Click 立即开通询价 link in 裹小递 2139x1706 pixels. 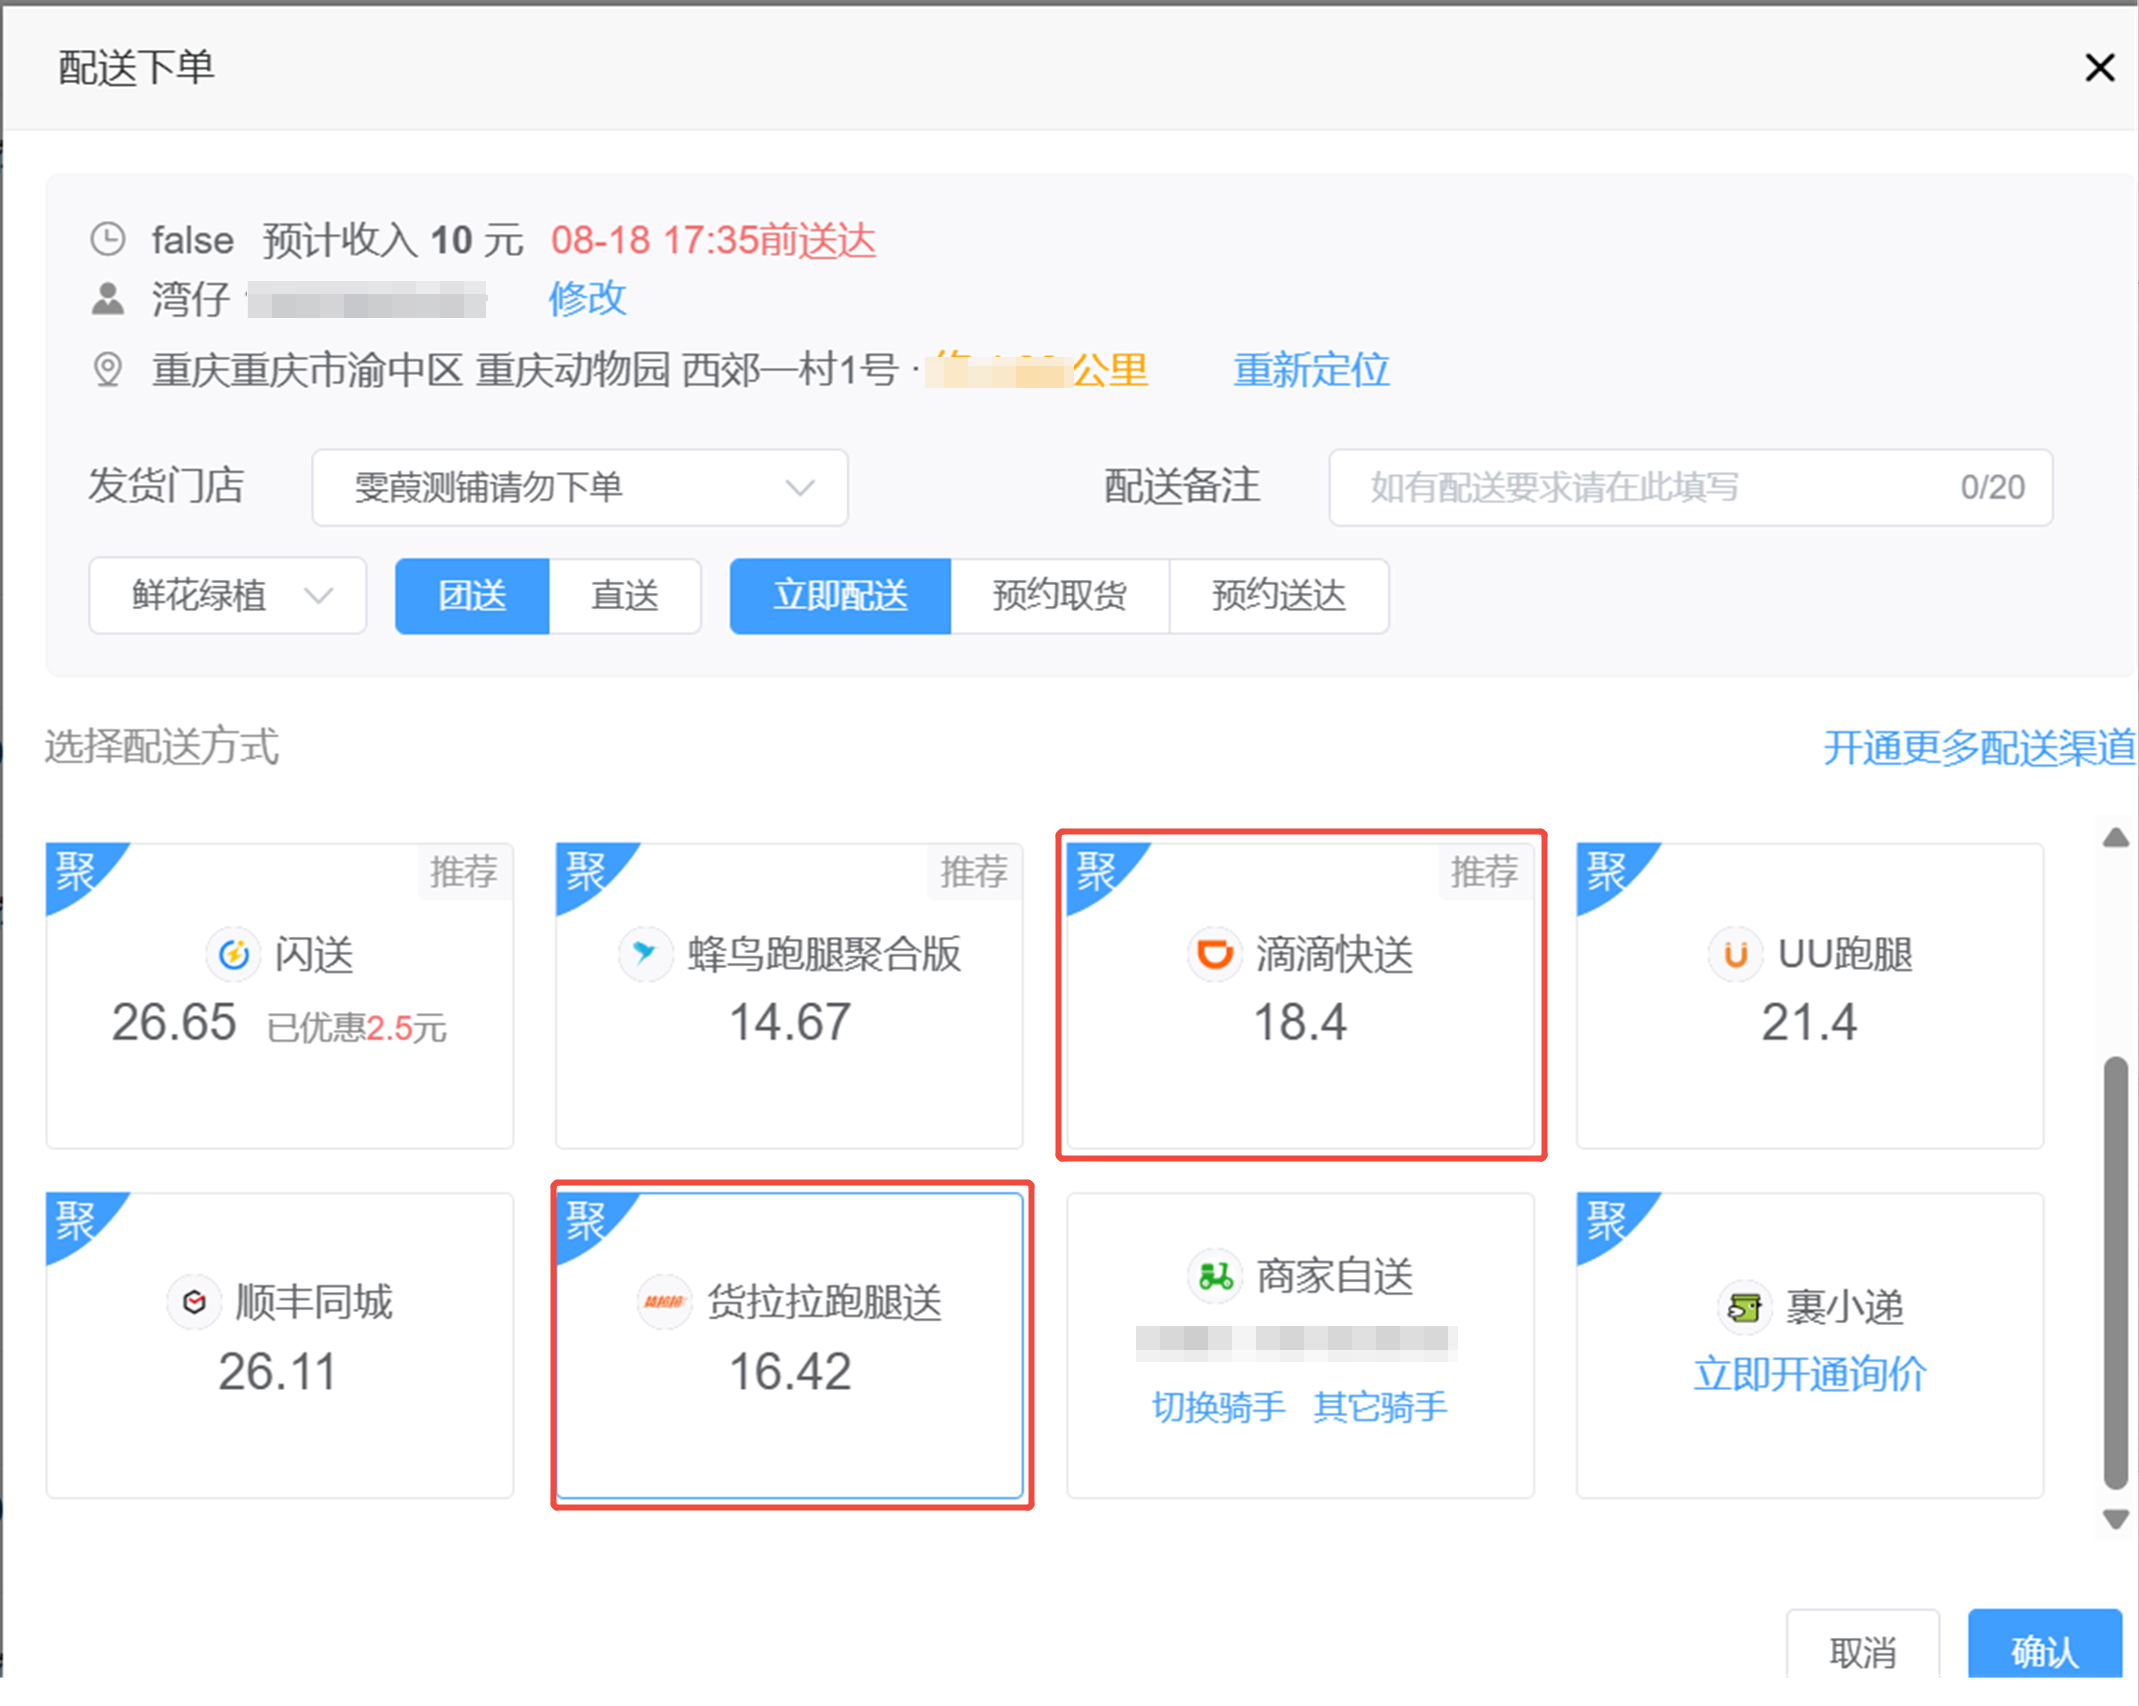tap(1809, 1374)
